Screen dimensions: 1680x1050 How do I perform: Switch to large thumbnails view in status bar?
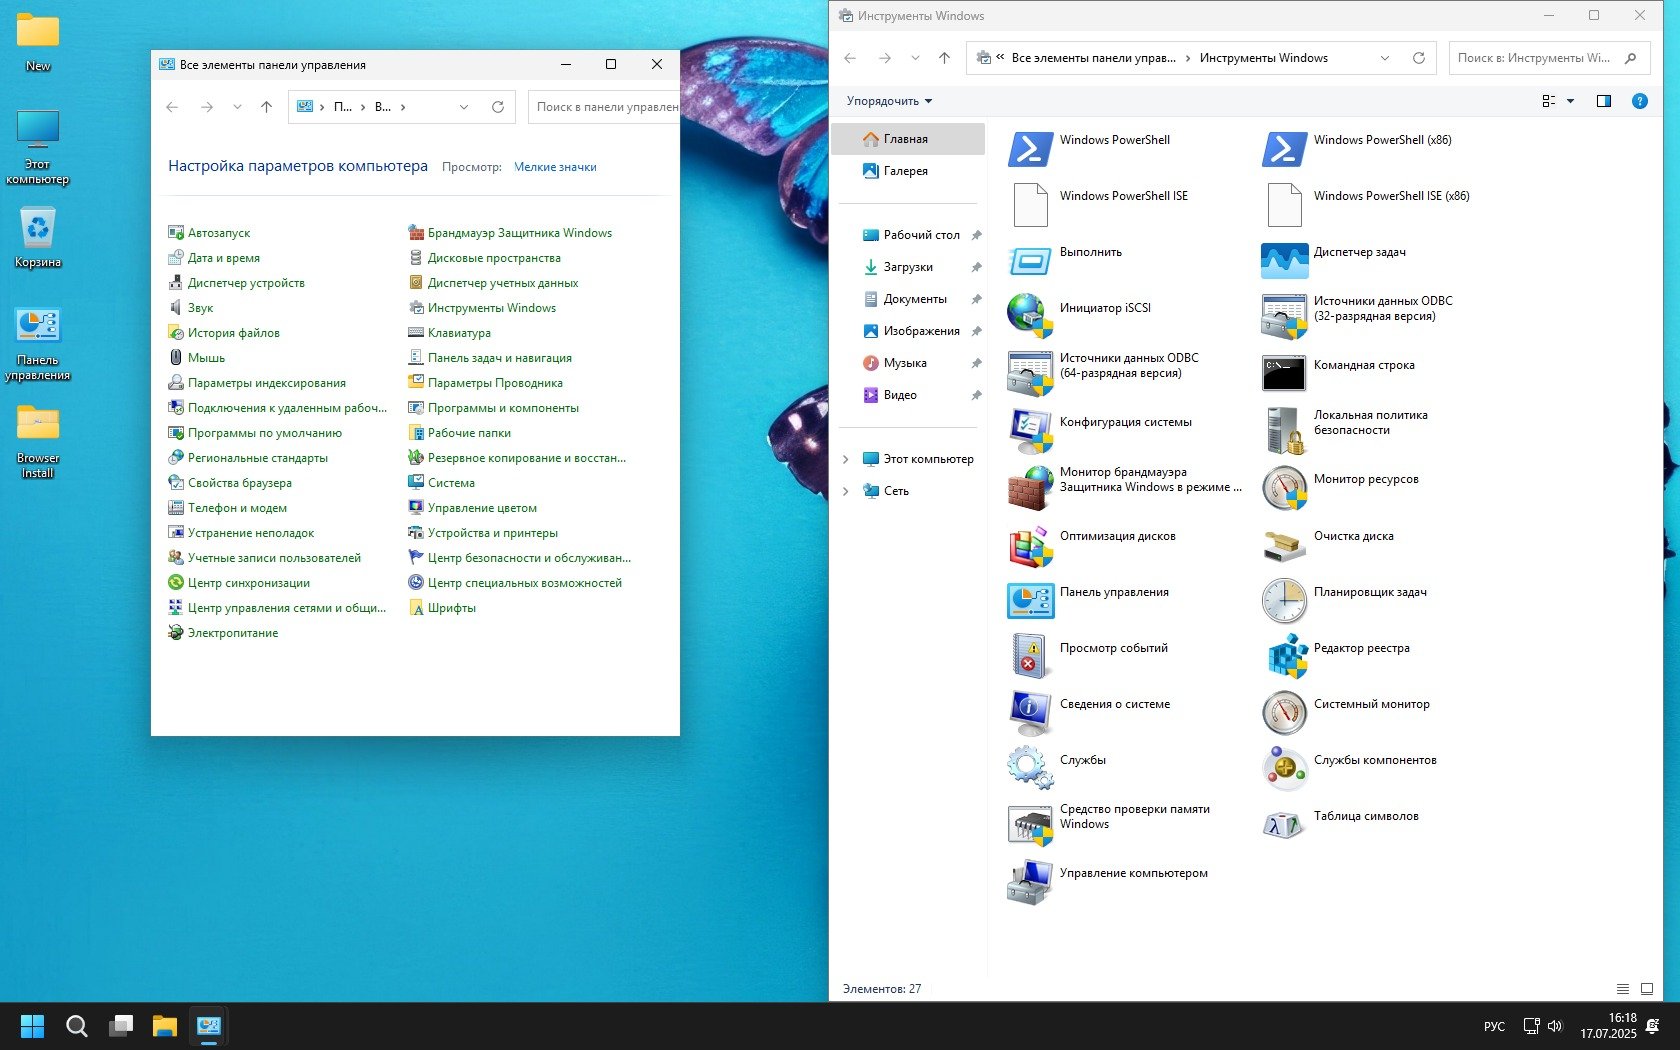[x=1647, y=989]
